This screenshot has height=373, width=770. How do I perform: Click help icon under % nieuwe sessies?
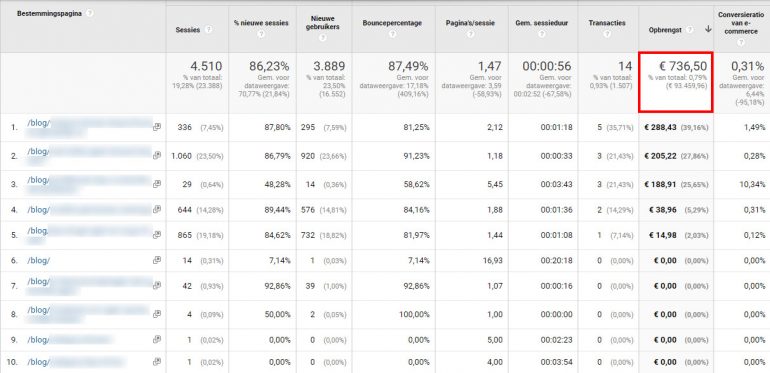pyautogui.click(x=262, y=34)
